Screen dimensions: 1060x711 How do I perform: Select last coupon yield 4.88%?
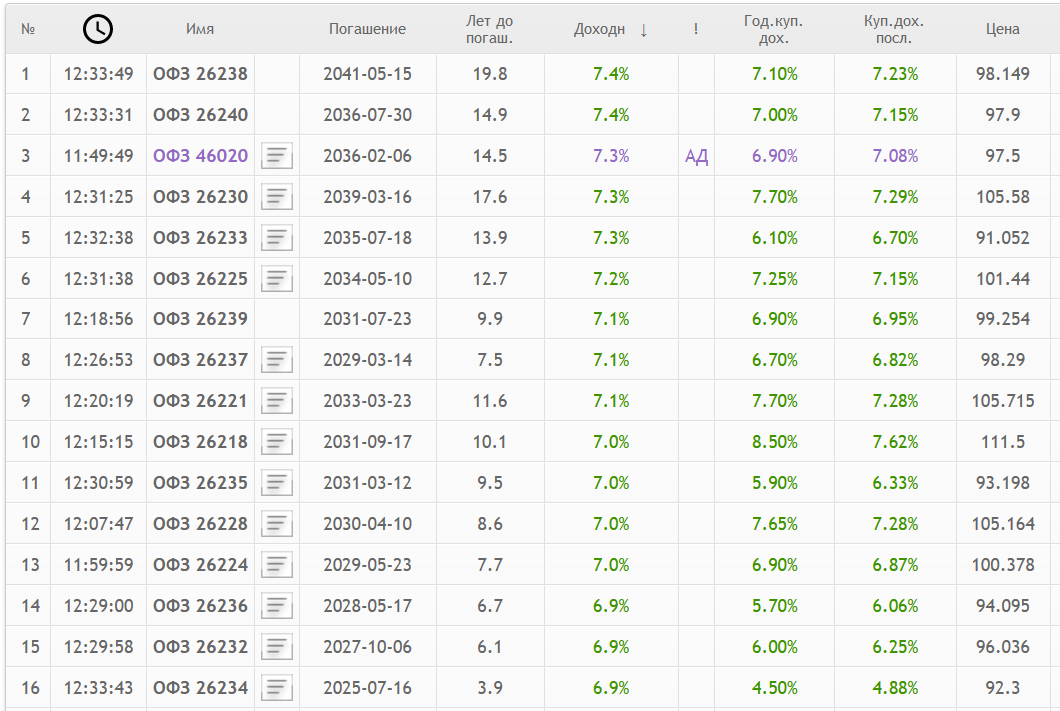pos(894,687)
